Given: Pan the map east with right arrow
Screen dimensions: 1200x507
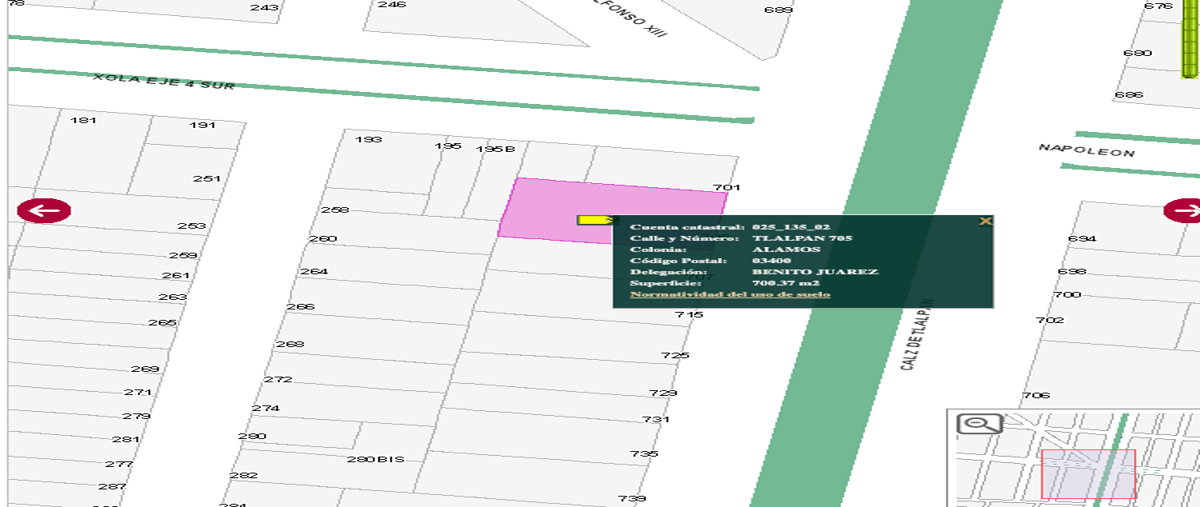Looking at the screenshot, I should (1183, 211).
